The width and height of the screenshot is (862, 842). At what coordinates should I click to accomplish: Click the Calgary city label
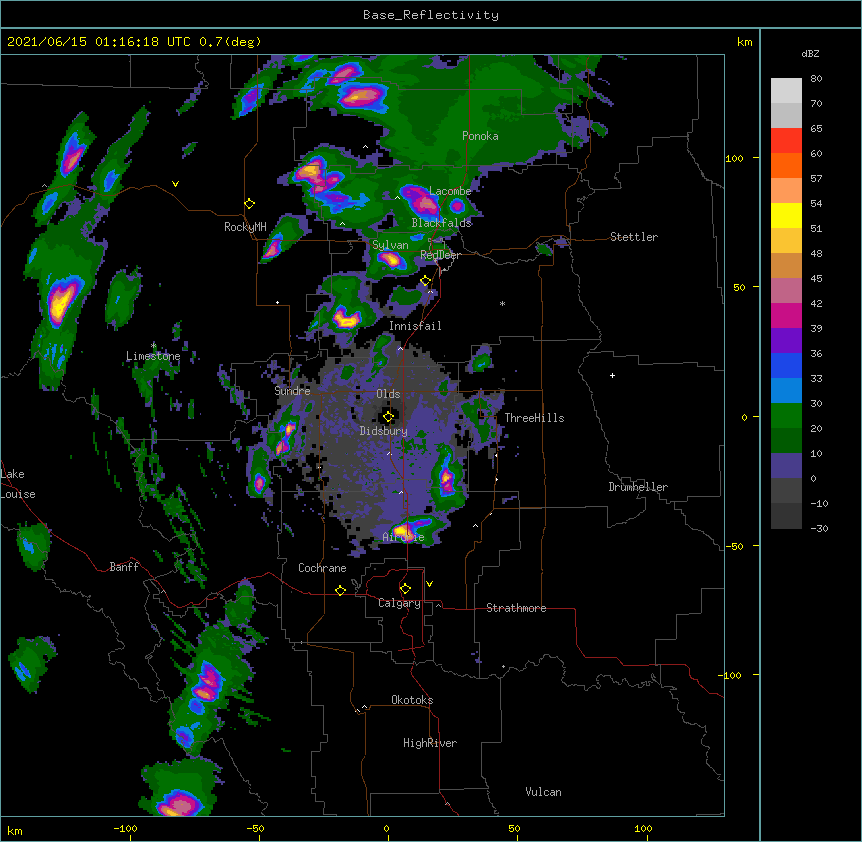[x=400, y=603]
